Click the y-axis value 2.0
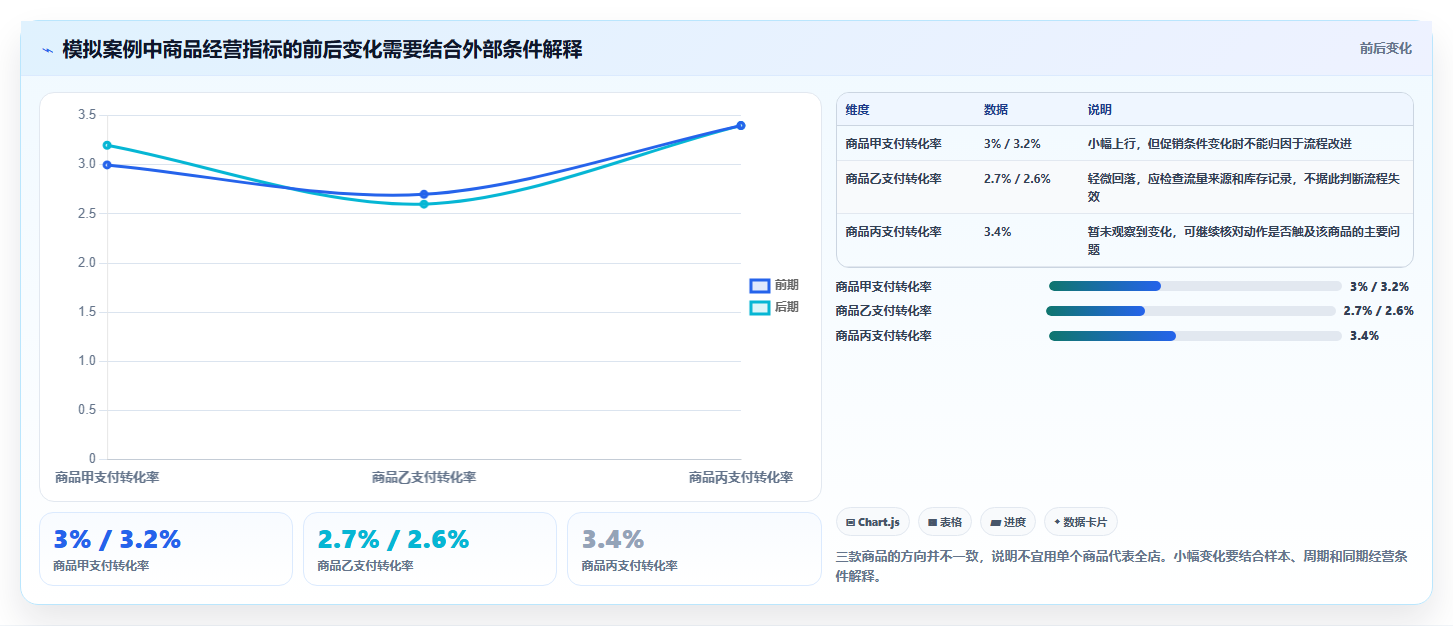1453x626 pixels. [x=87, y=263]
